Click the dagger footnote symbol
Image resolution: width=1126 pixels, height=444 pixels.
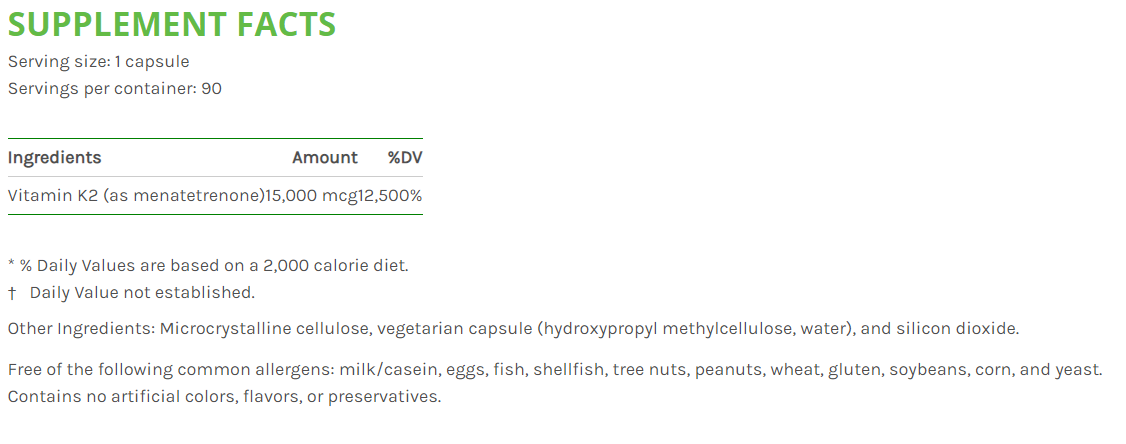coord(12,292)
